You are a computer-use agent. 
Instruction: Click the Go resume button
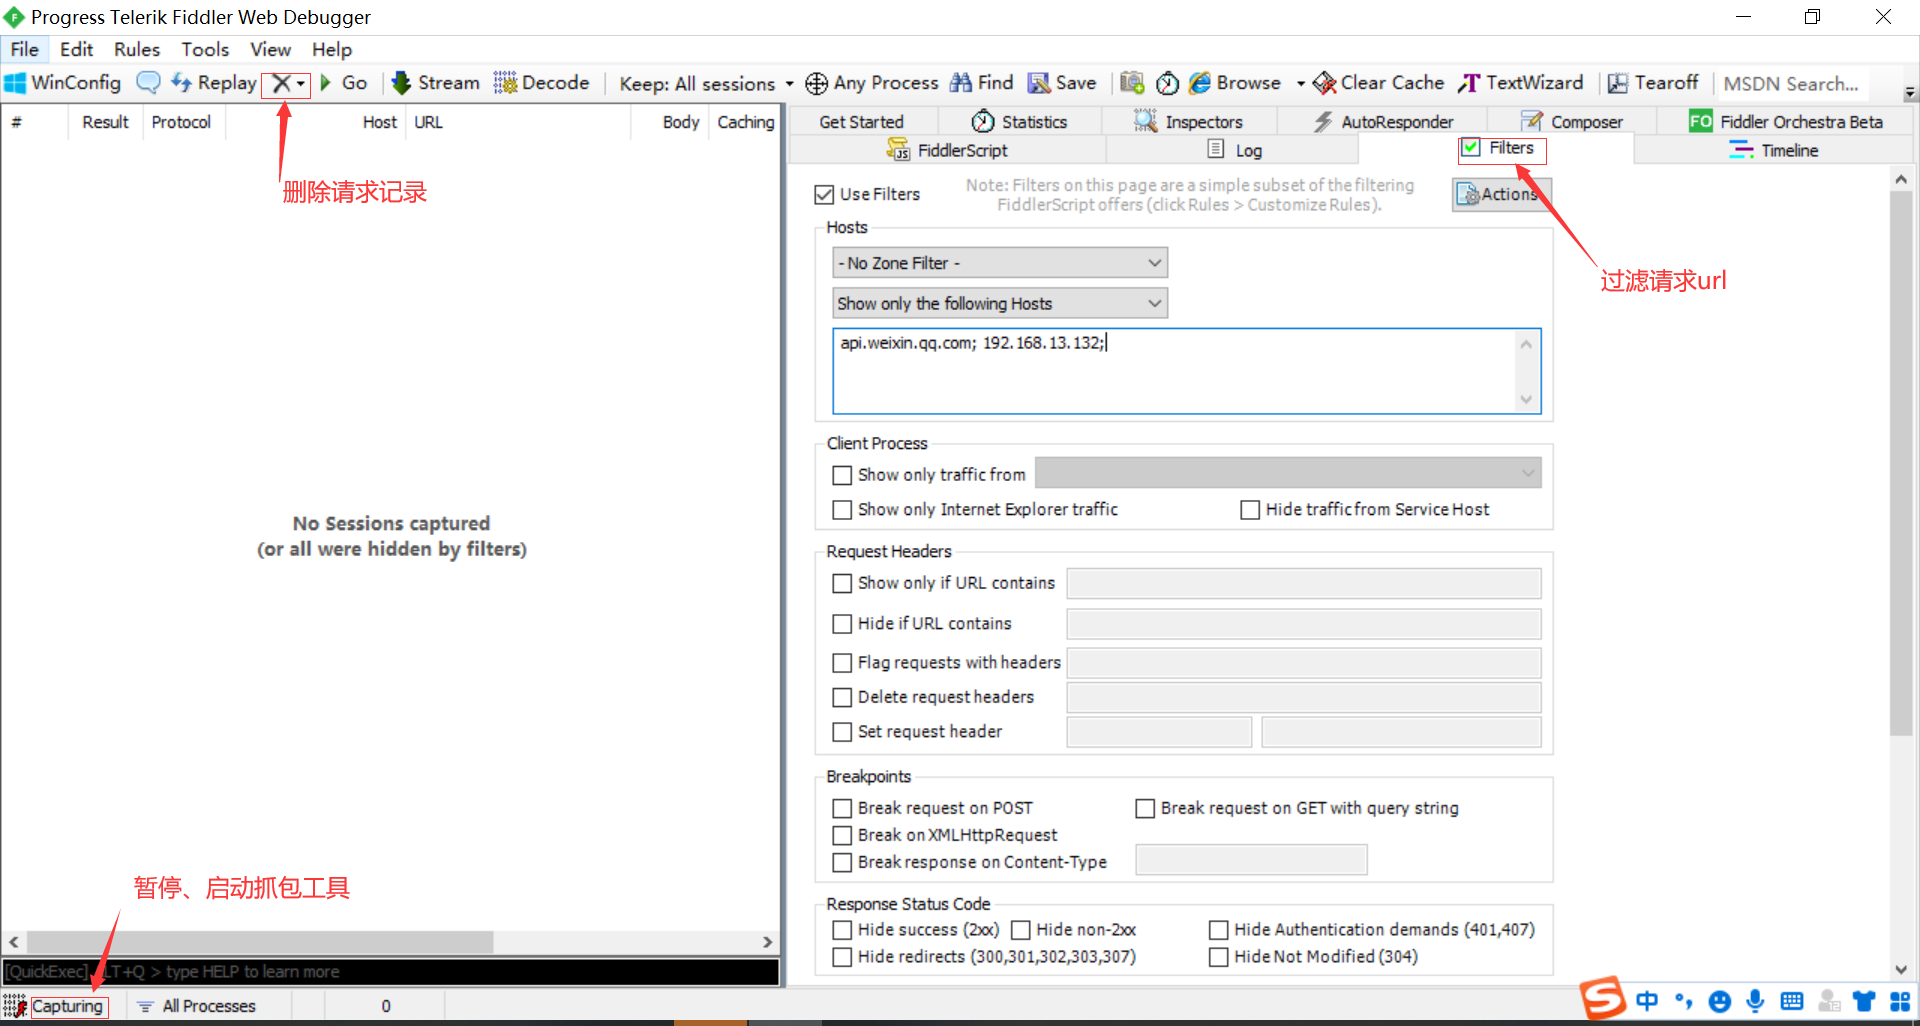(343, 83)
